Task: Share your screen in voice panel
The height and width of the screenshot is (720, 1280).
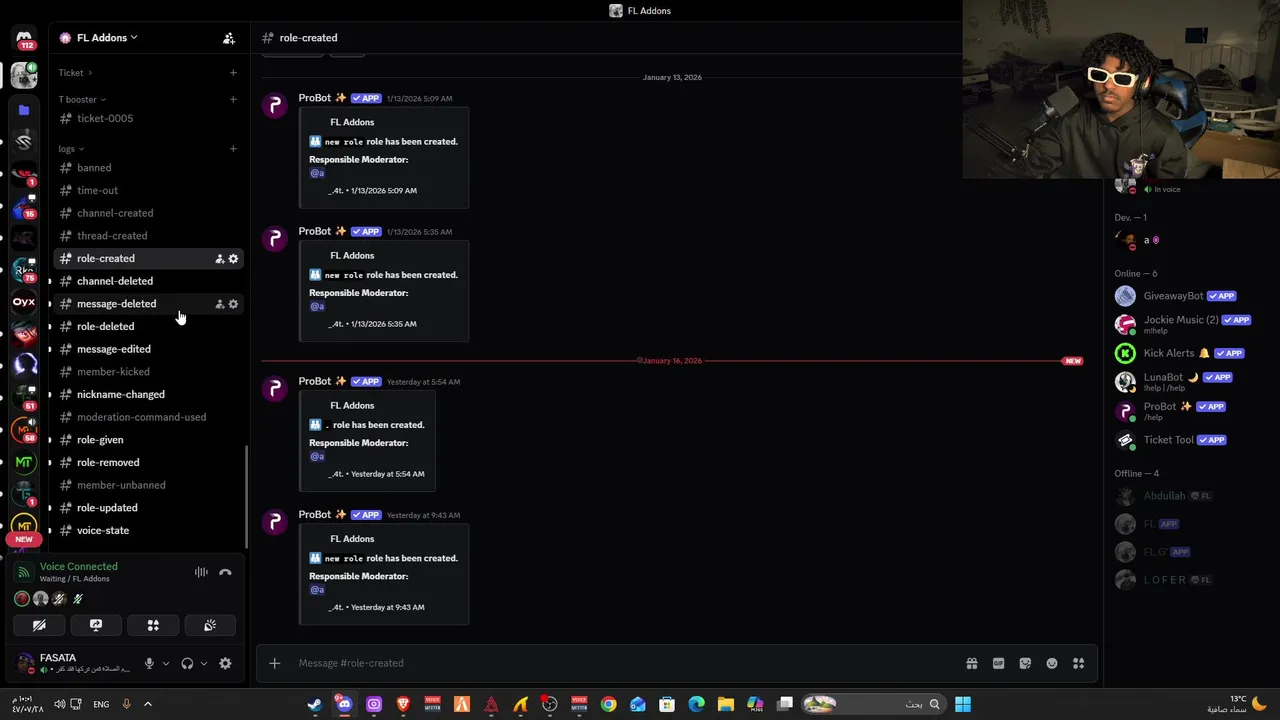Action: [x=96, y=625]
